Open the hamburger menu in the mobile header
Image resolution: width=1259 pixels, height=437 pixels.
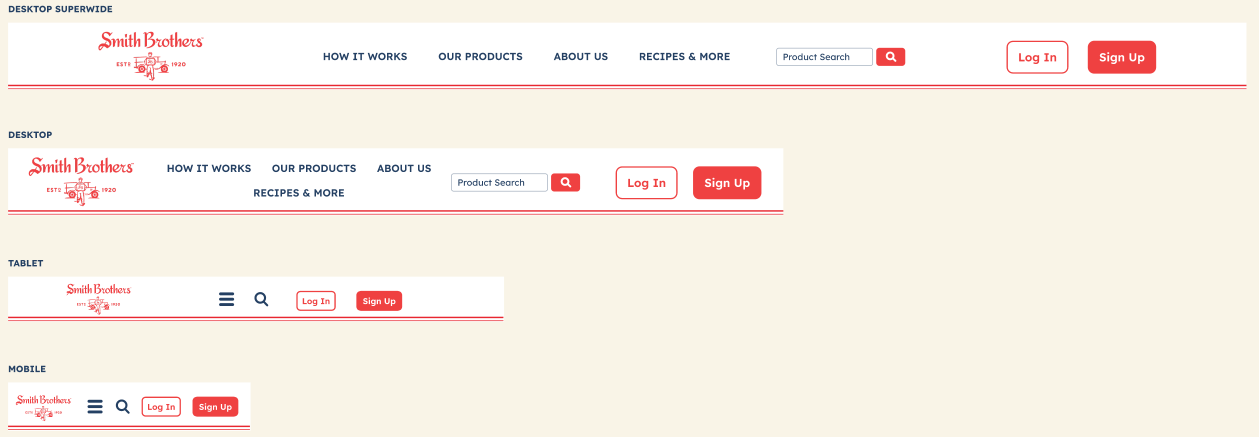pyautogui.click(x=96, y=406)
